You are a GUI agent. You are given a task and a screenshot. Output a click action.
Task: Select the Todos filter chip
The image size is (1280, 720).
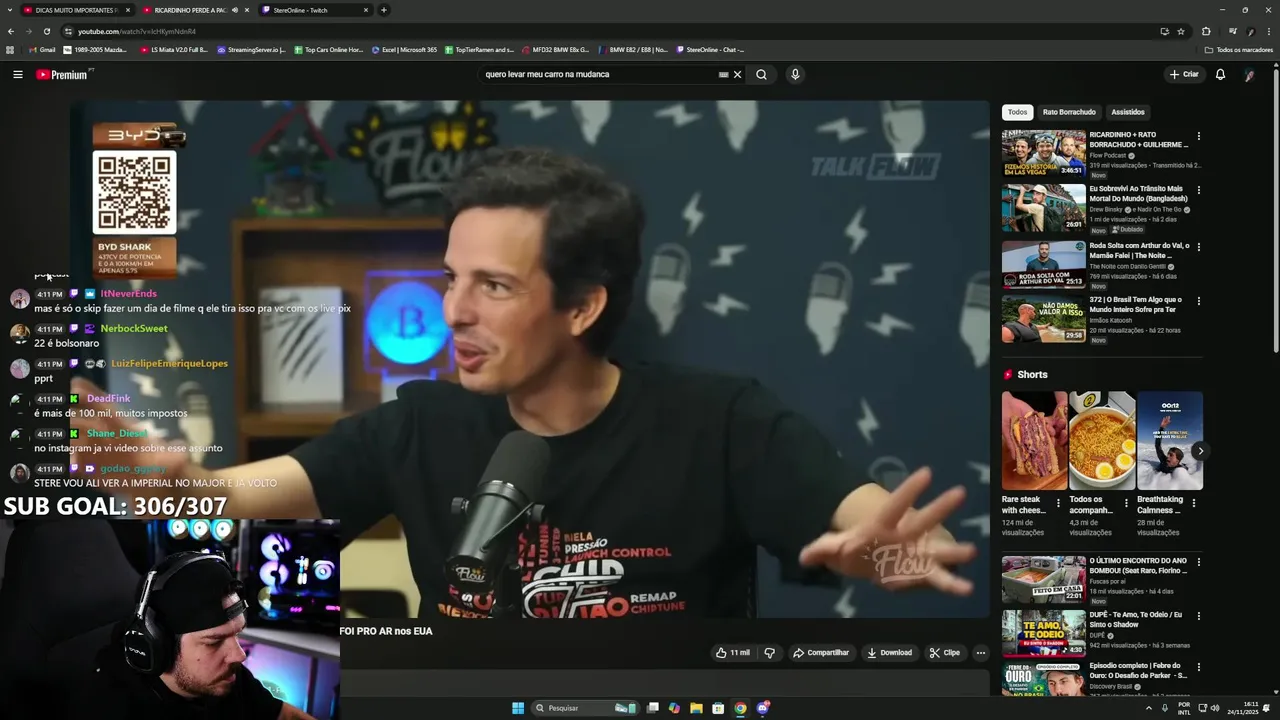point(1017,112)
